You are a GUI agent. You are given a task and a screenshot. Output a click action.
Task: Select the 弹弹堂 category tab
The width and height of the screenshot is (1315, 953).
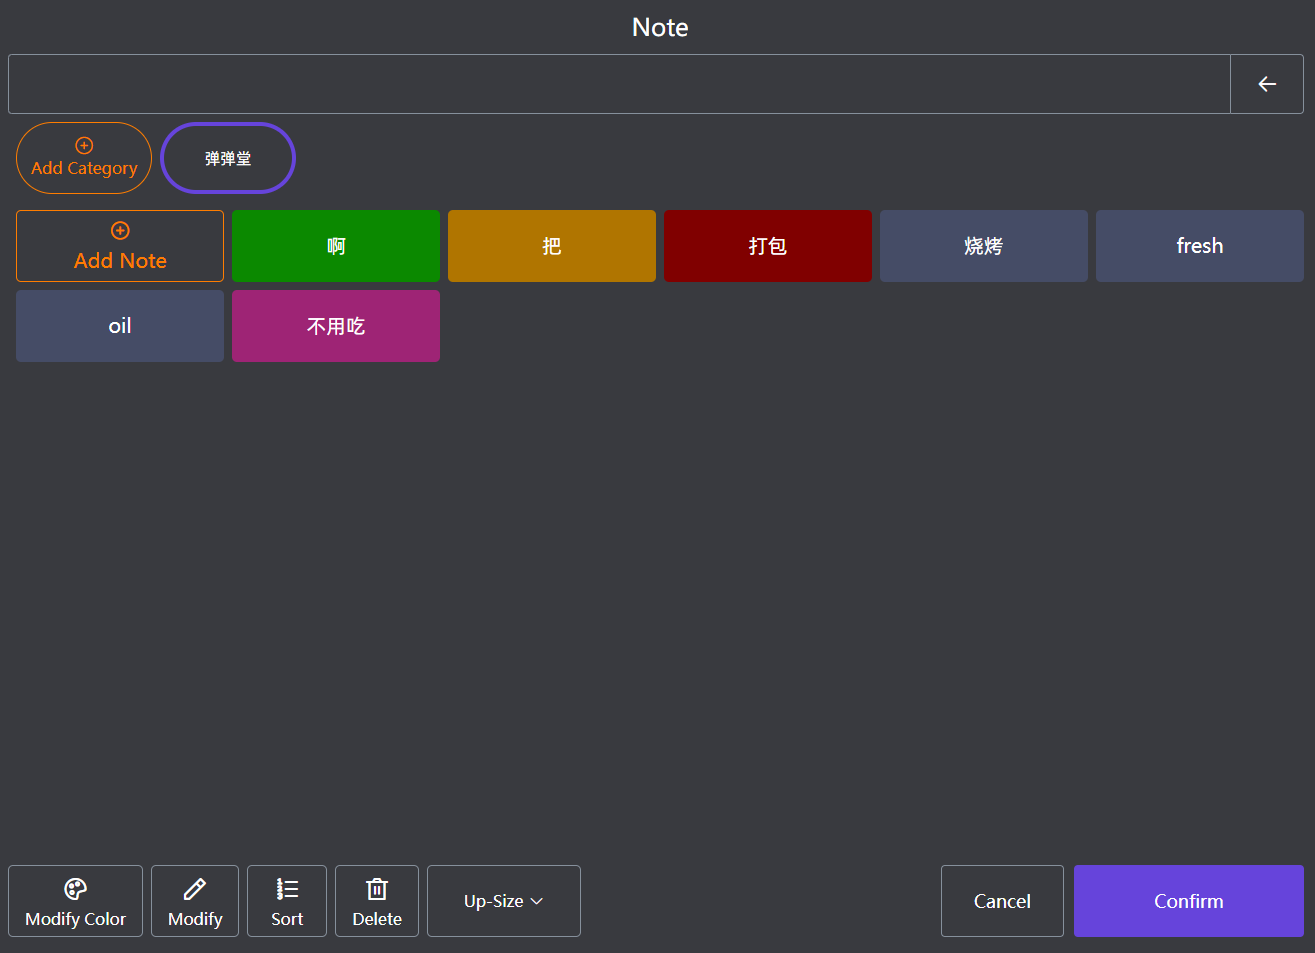228,158
